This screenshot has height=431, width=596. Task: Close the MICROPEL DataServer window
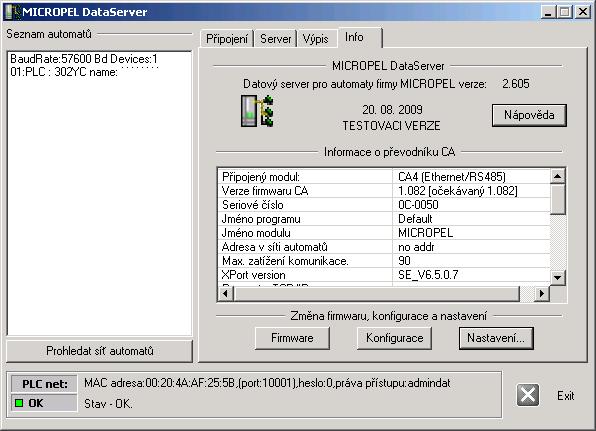583,12
